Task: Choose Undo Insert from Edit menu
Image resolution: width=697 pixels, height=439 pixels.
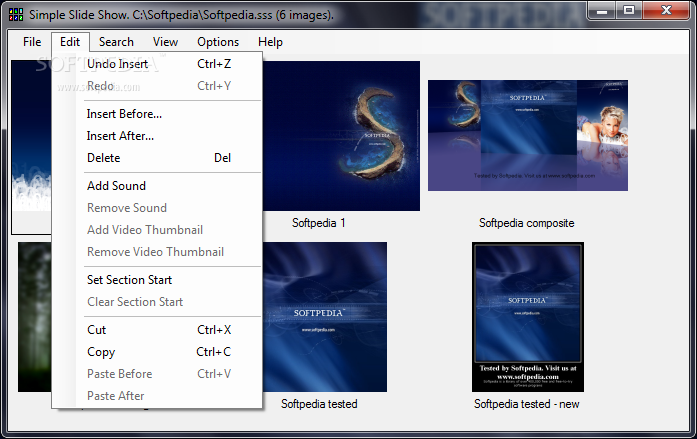Action: (x=157, y=64)
